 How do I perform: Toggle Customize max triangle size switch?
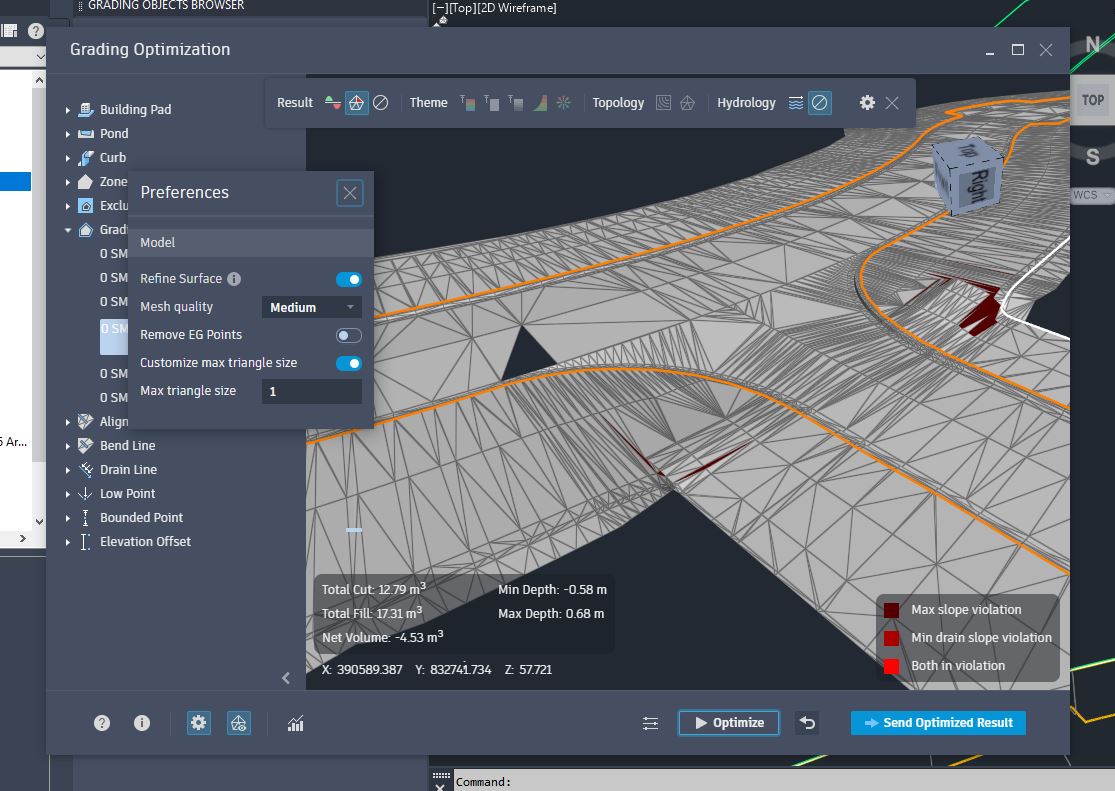pos(348,363)
